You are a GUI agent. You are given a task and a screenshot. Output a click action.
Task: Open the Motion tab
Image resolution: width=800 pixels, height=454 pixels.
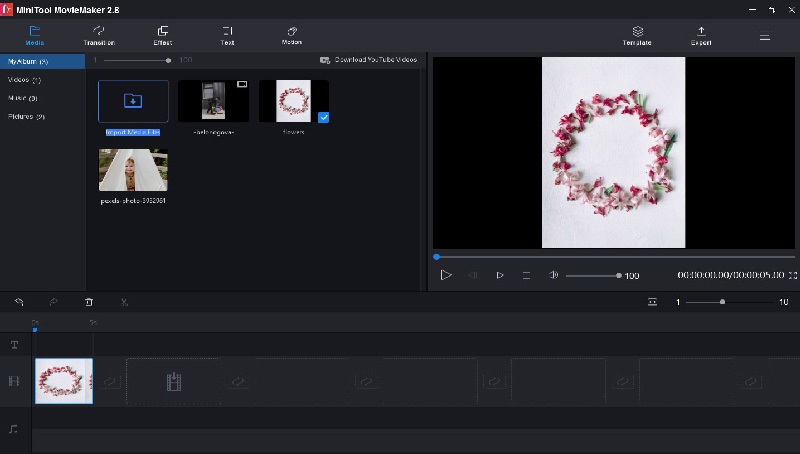pos(292,36)
